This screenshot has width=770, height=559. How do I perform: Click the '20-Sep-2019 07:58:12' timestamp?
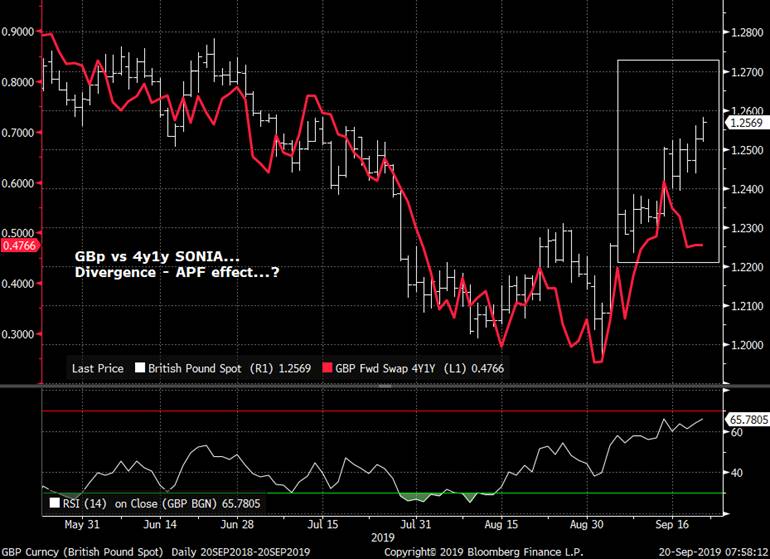tap(714, 552)
